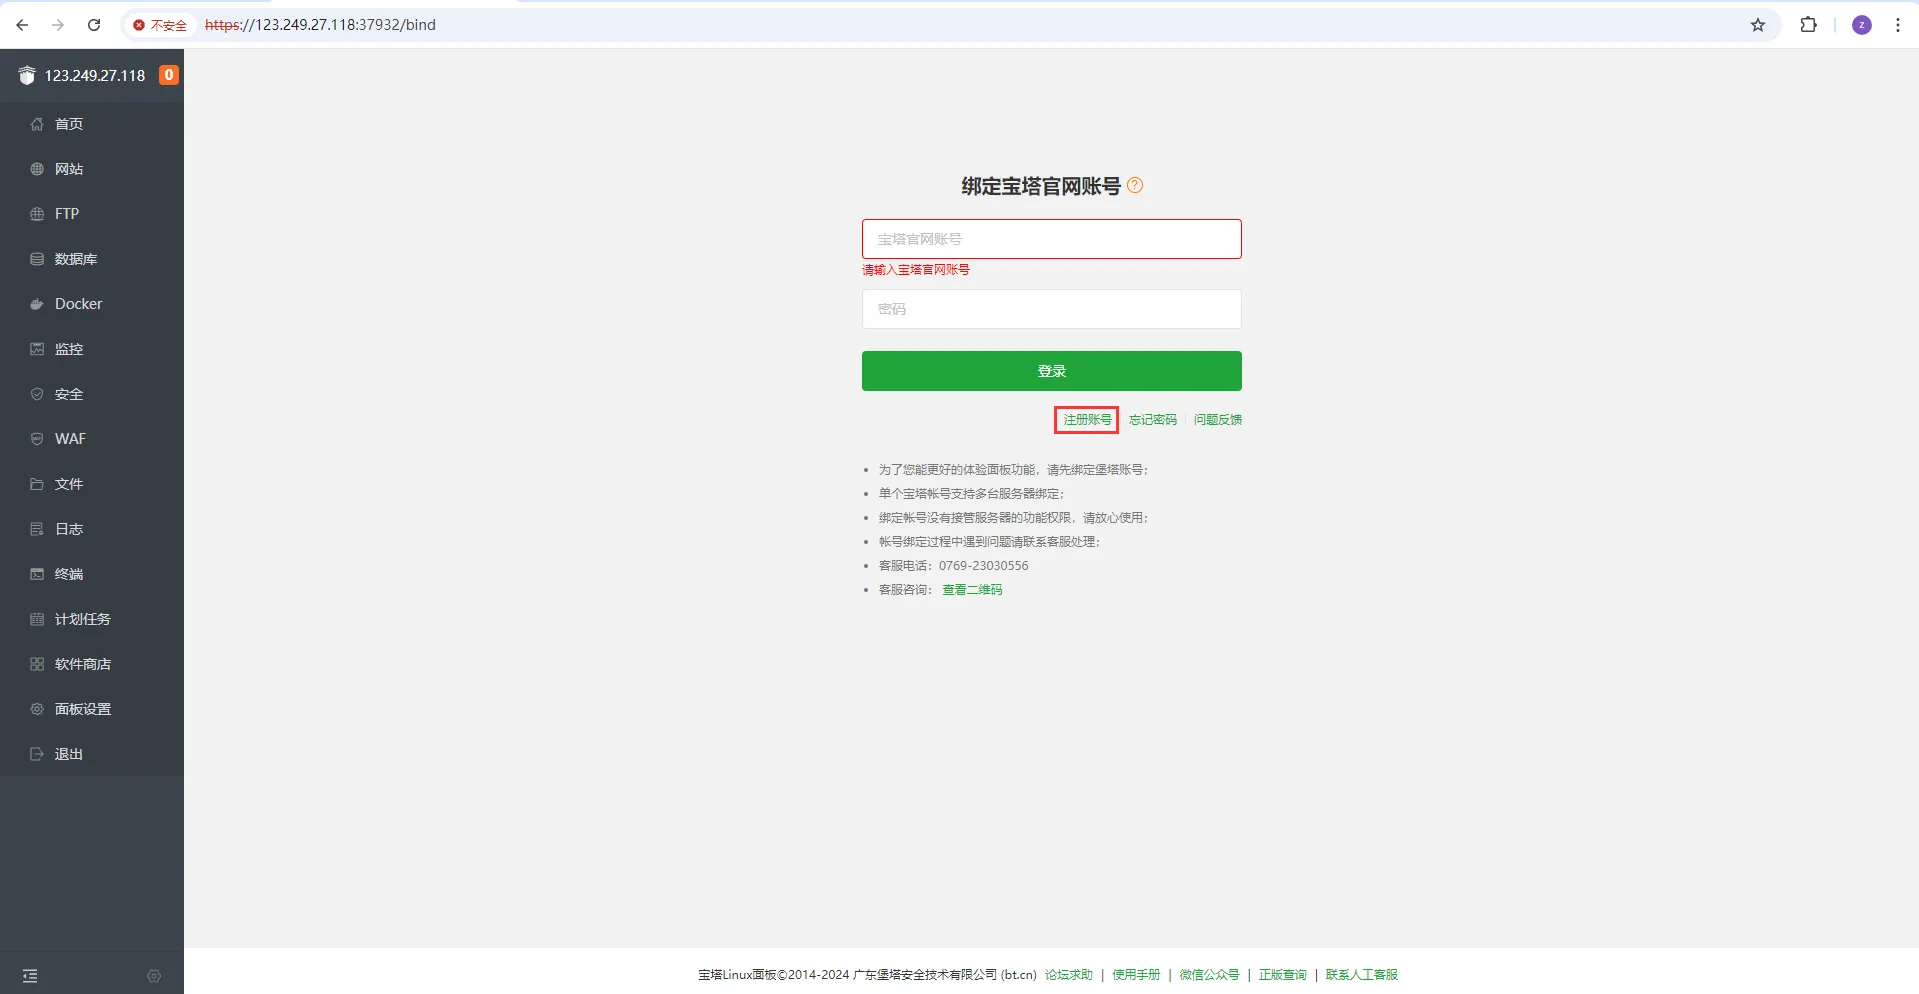Click the server IP 123.249.27.118 in sidebar

coord(95,75)
